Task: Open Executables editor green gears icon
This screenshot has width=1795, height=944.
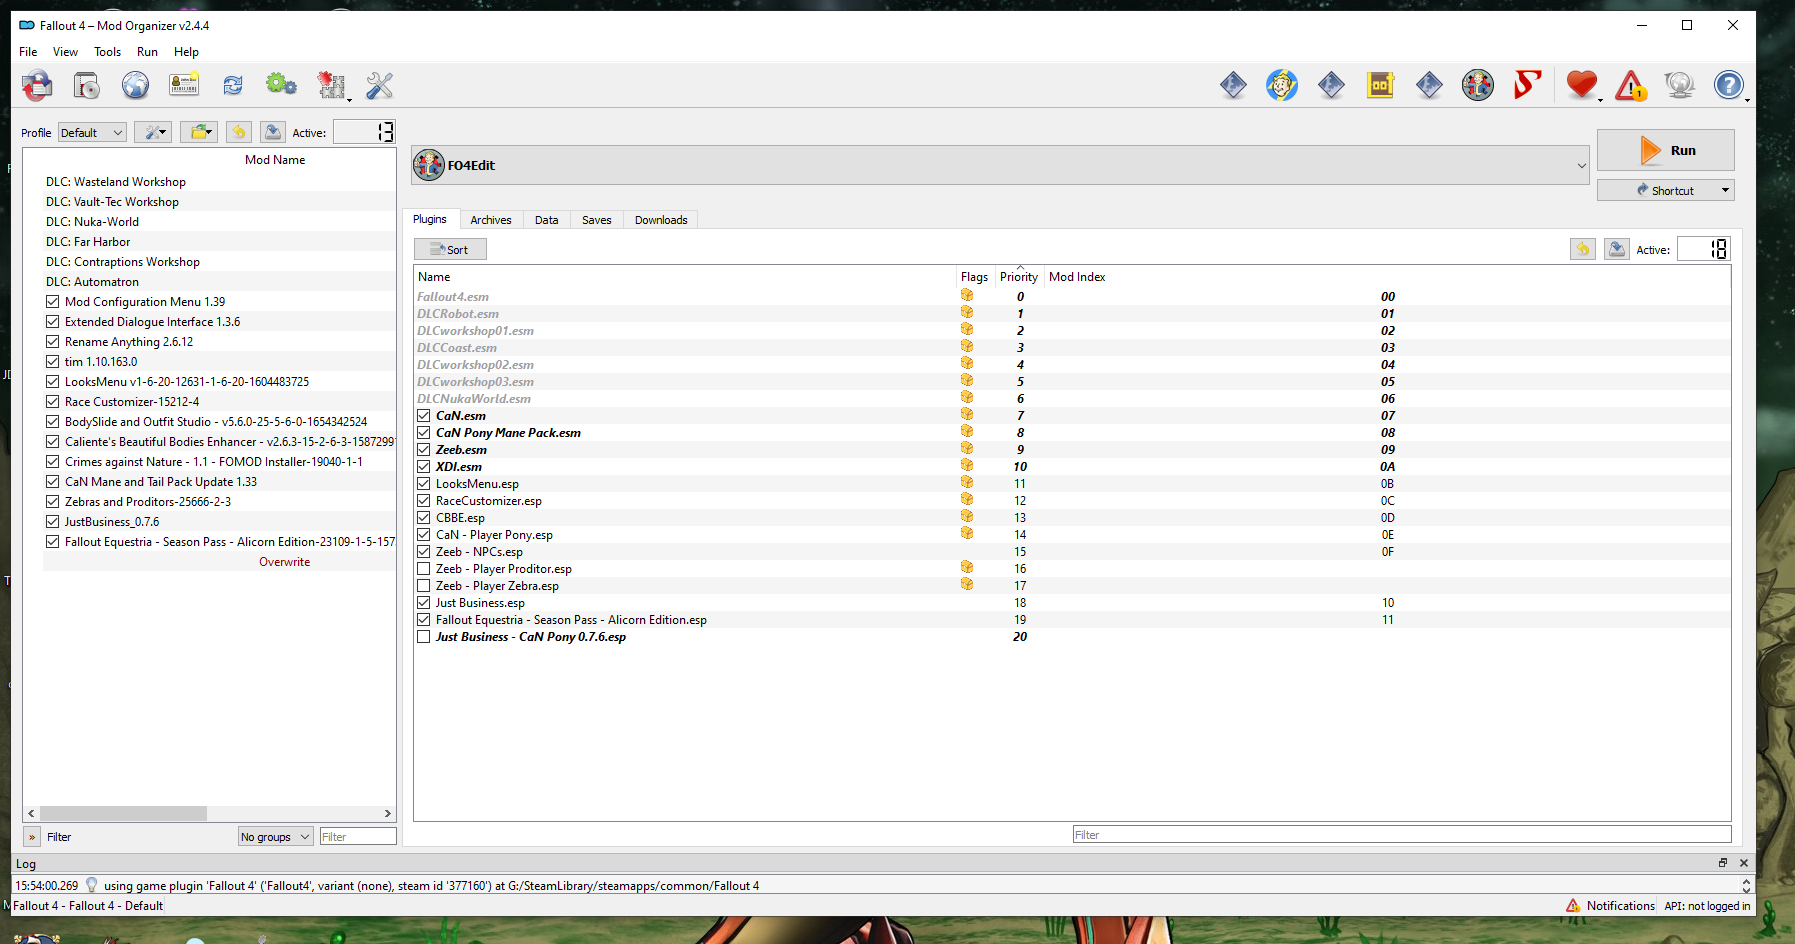Action: pos(281,86)
